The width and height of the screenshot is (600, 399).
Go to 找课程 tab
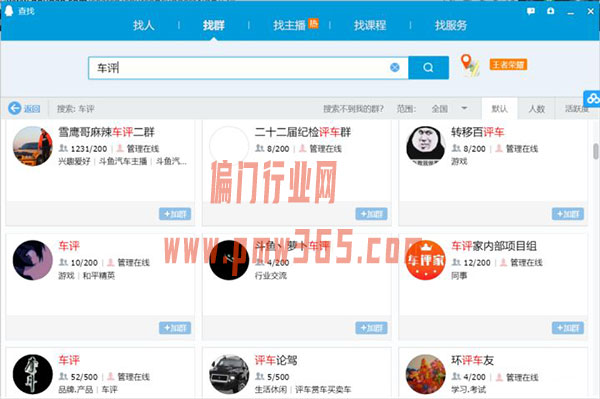click(x=370, y=25)
